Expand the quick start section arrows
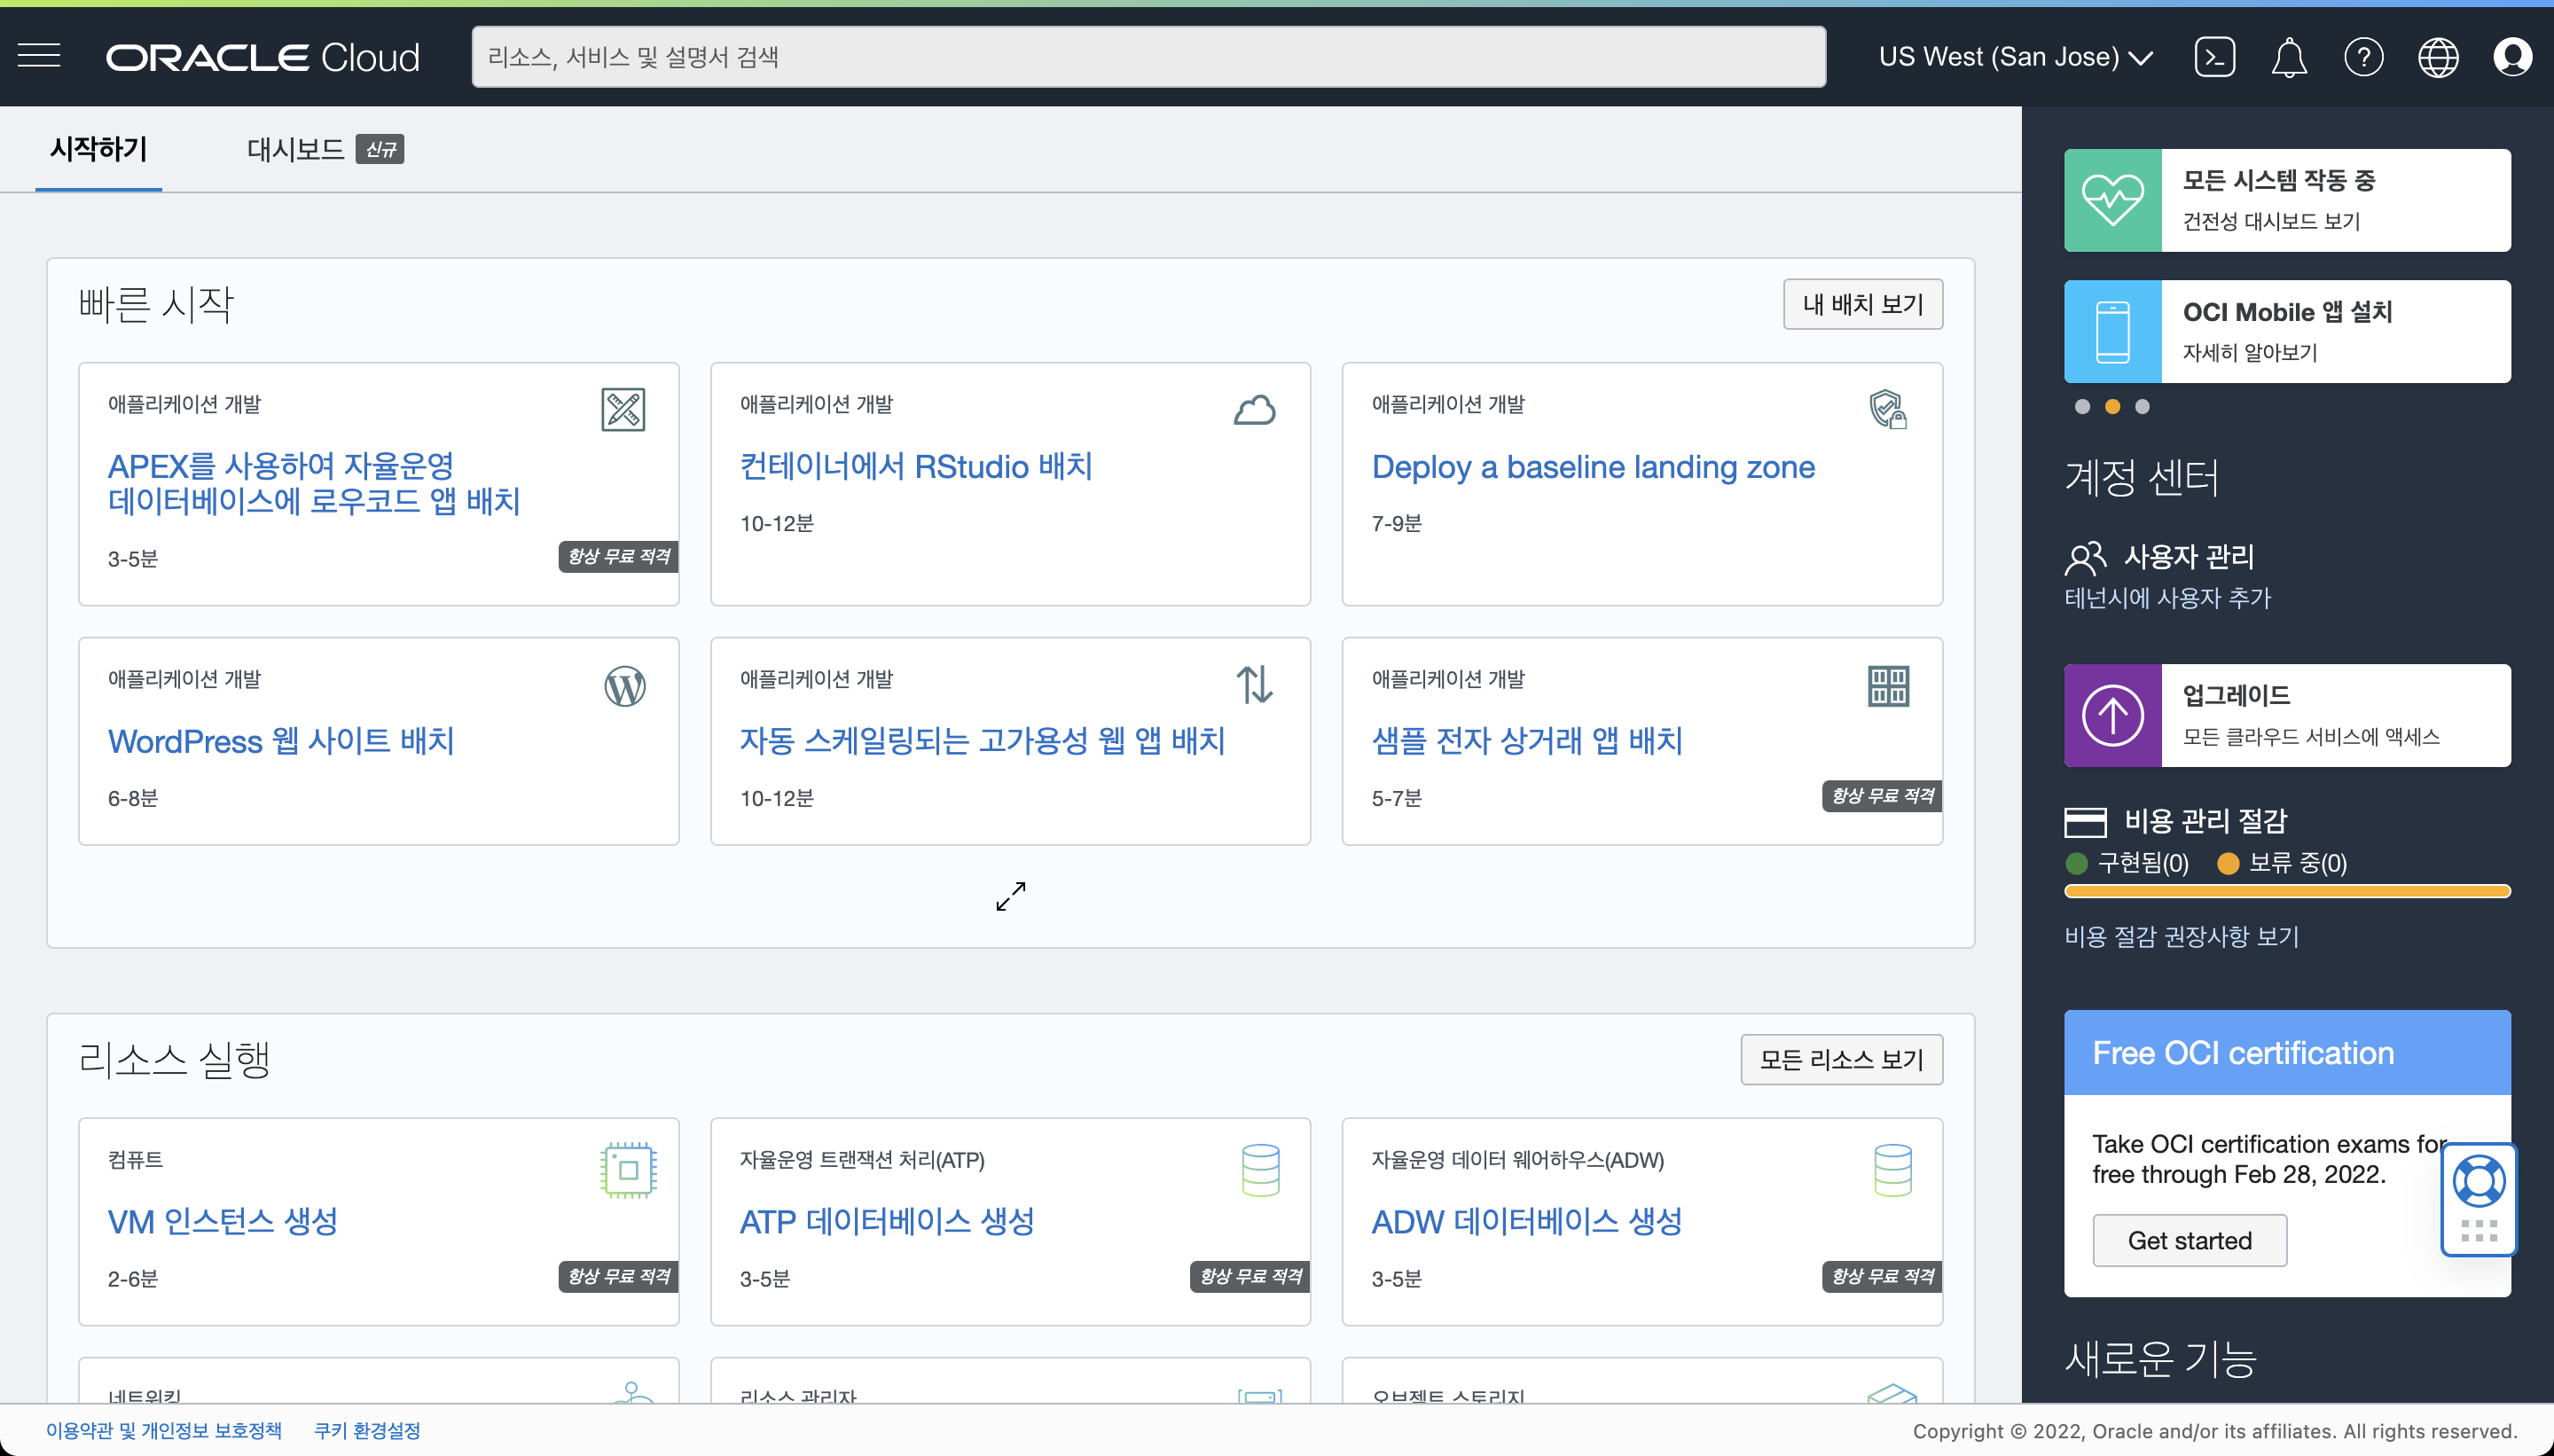This screenshot has width=2554, height=1456. point(1010,896)
